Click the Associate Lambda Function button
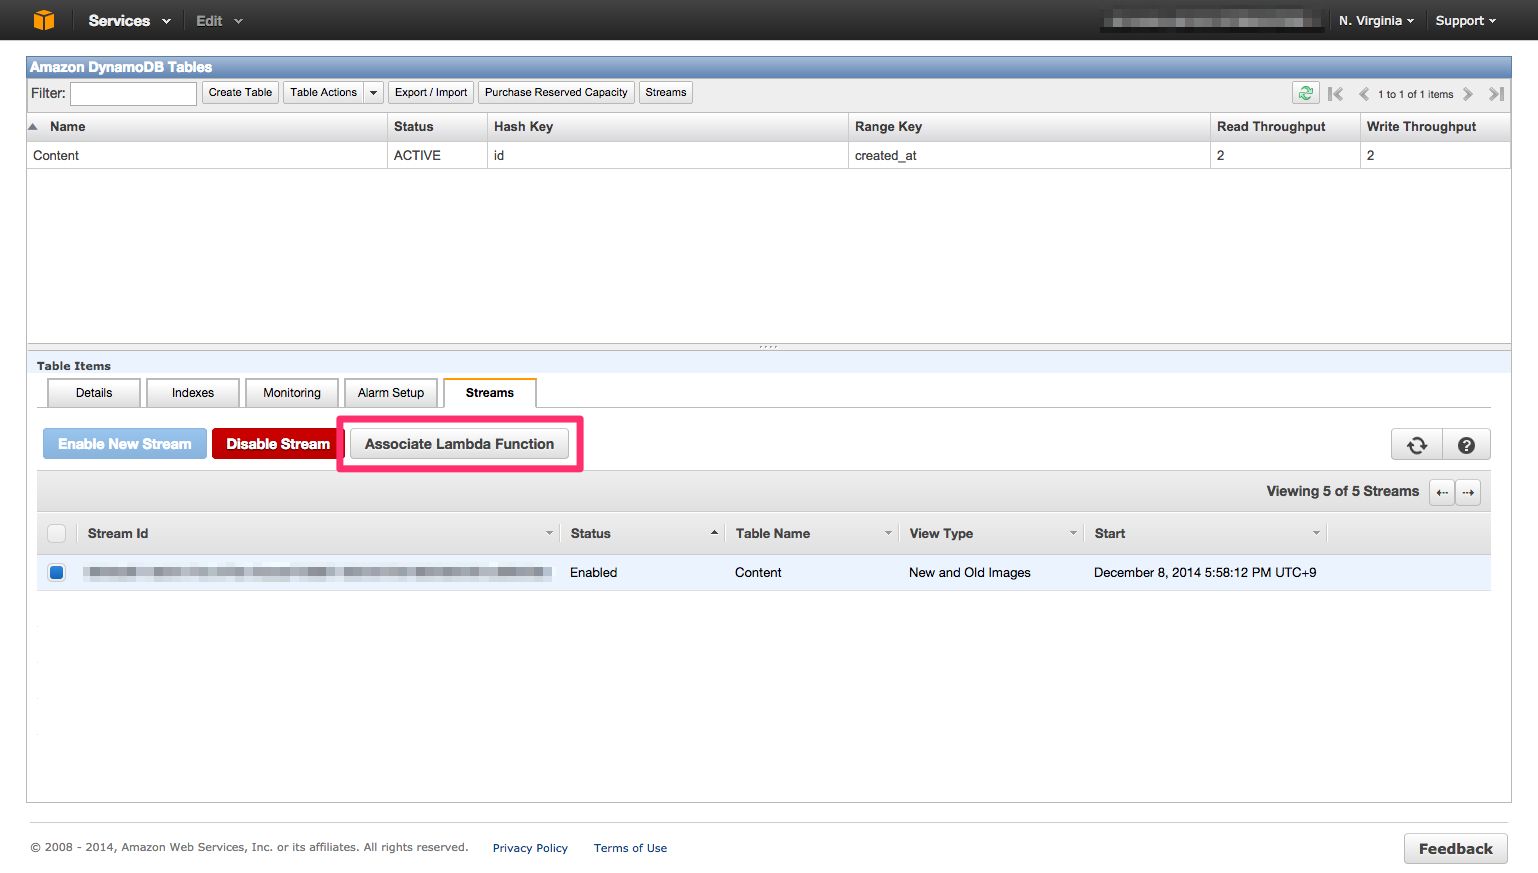 coord(458,443)
